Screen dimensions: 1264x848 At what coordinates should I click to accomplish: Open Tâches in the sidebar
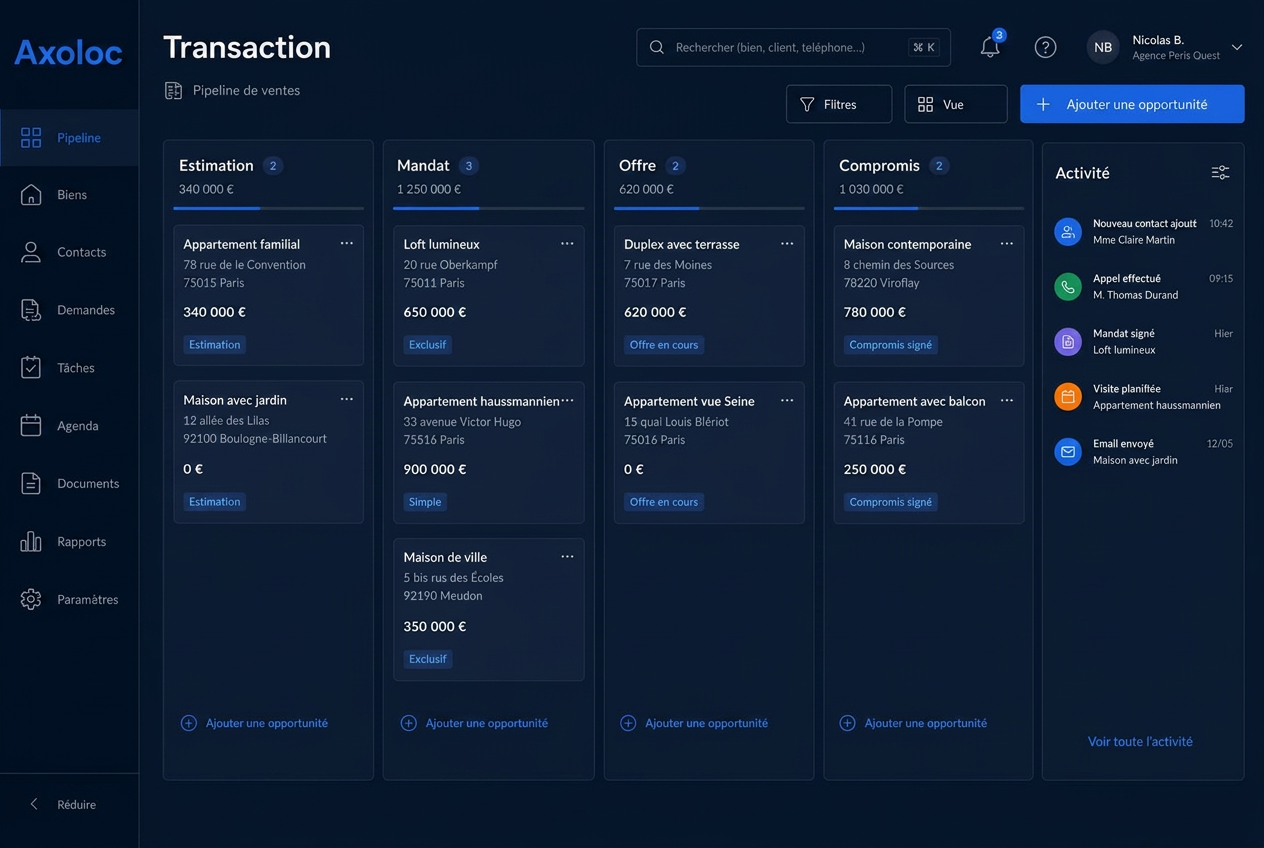[x=69, y=368]
